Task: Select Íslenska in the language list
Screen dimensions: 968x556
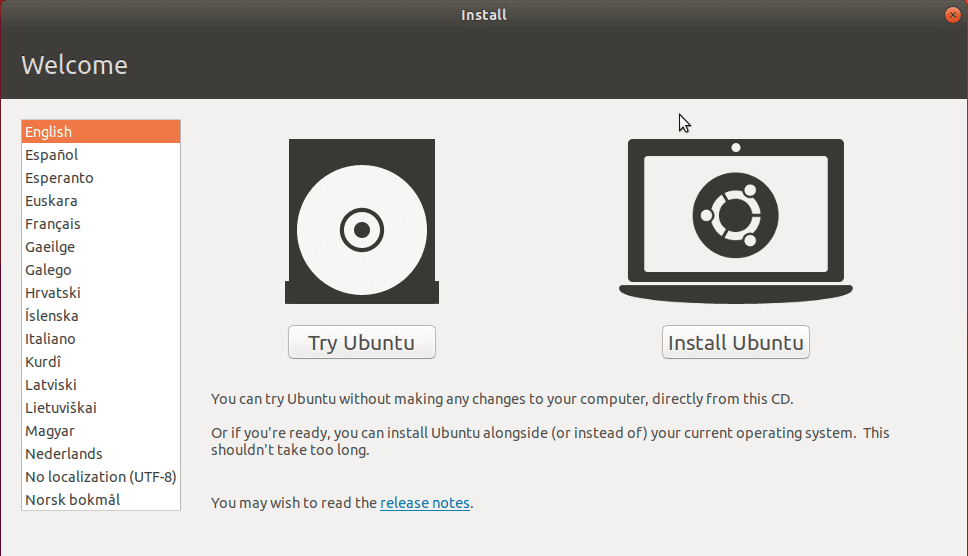Action: tap(101, 315)
